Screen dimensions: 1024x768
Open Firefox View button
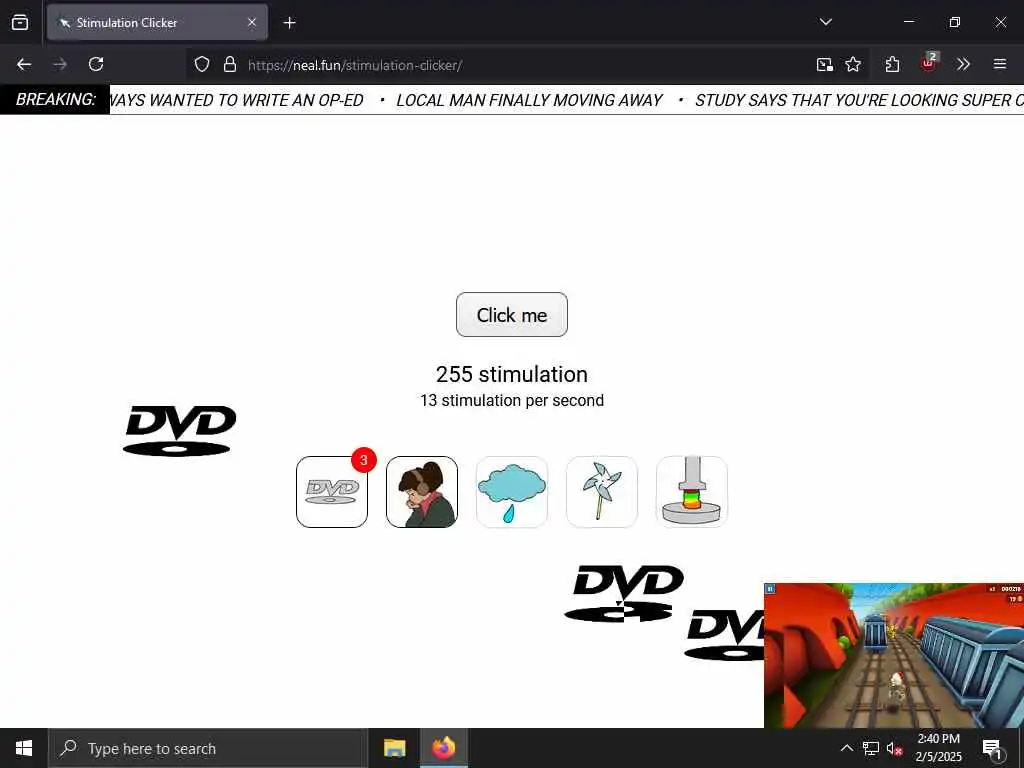tap(20, 22)
